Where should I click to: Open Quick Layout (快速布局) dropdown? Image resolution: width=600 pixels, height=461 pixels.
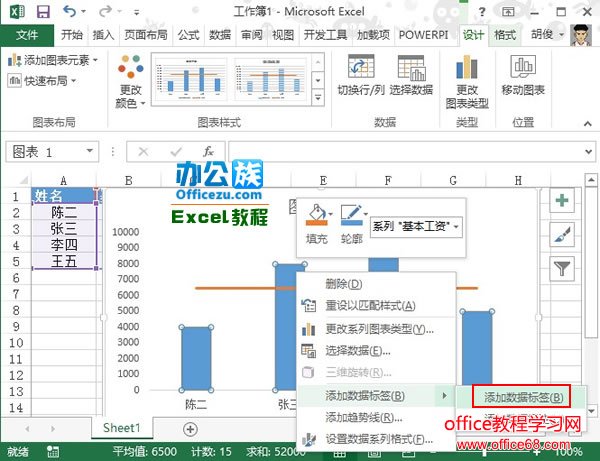point(42,81)
